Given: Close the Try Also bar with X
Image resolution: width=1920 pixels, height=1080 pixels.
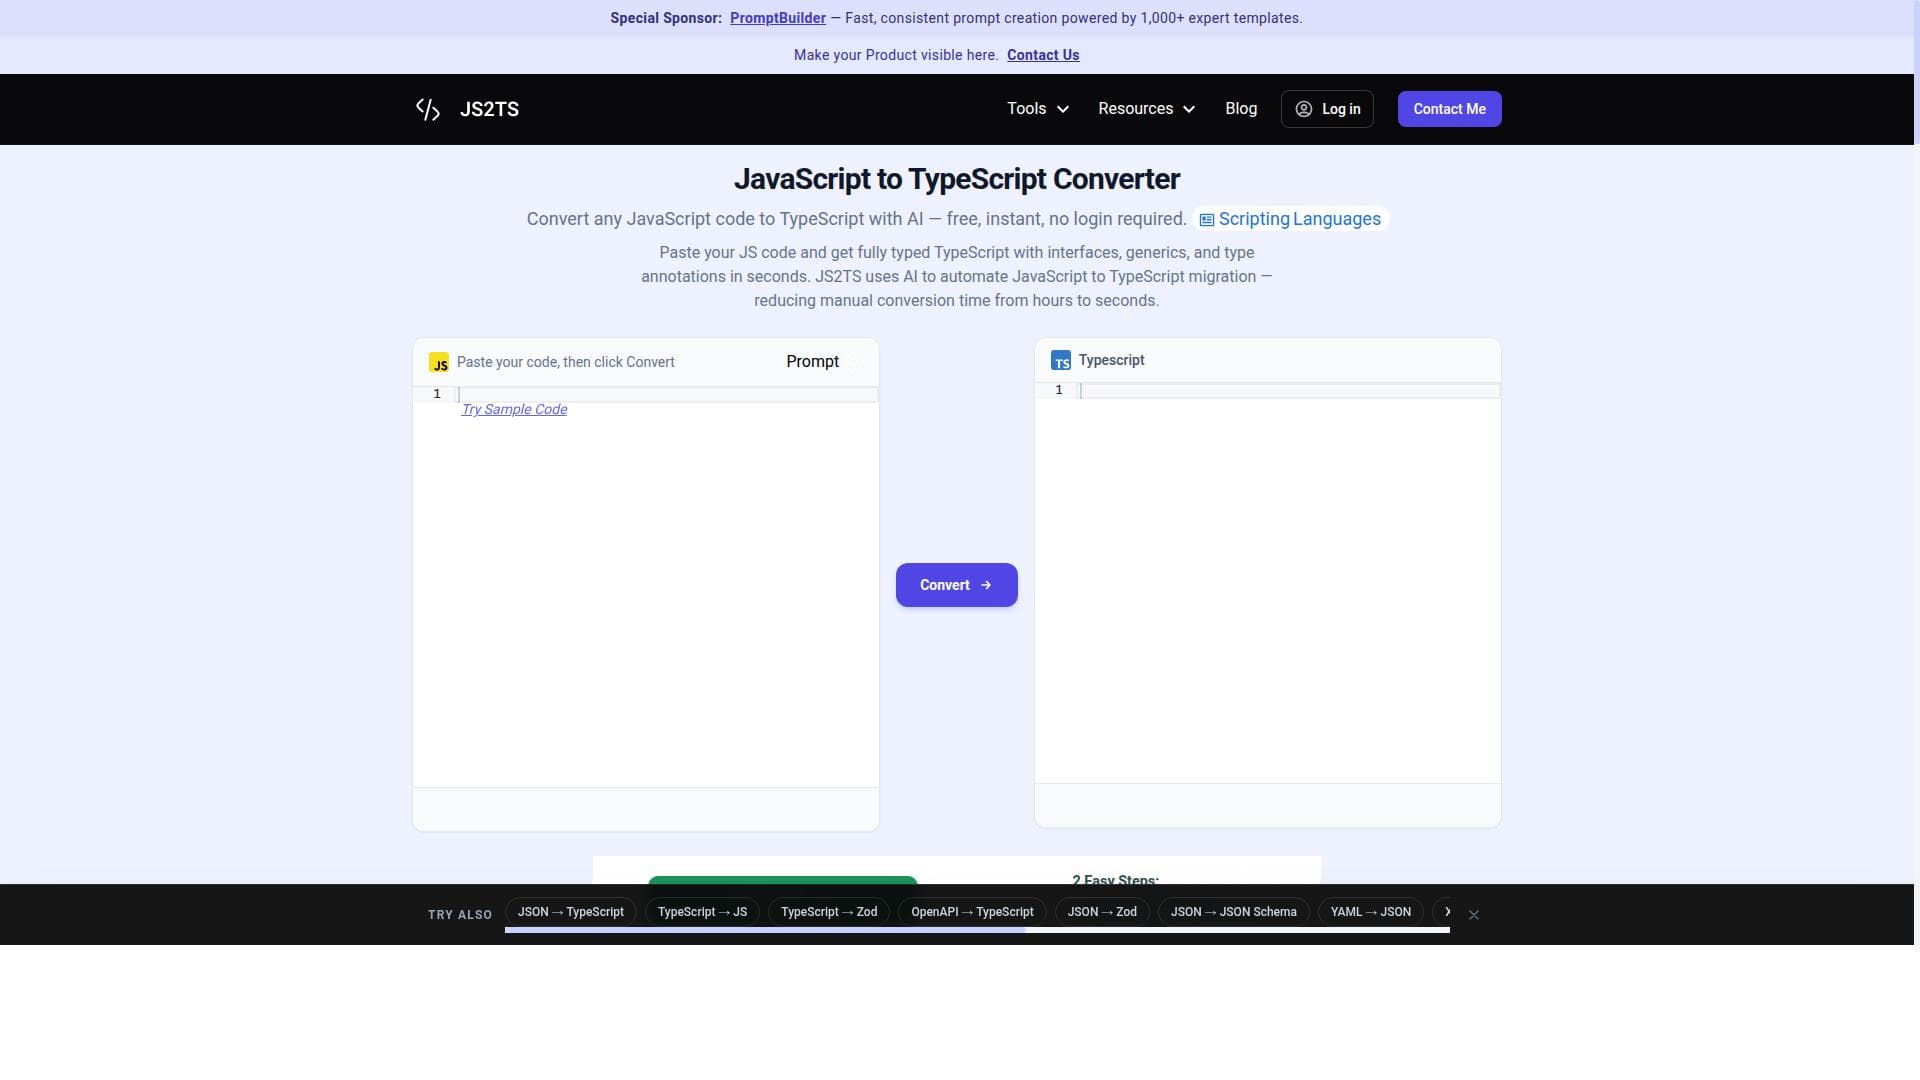Looking at the screenshot, I should point(1474,915).
